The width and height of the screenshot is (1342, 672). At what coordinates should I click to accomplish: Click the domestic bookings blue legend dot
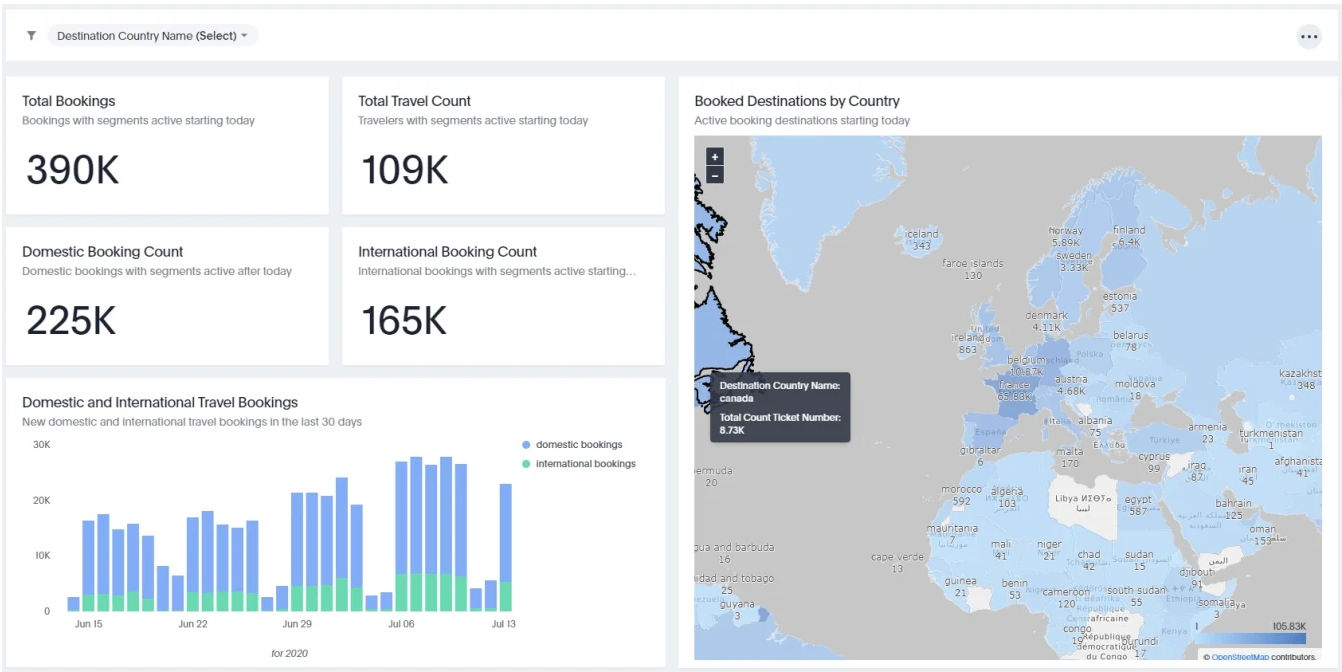[x=526, y=445]
